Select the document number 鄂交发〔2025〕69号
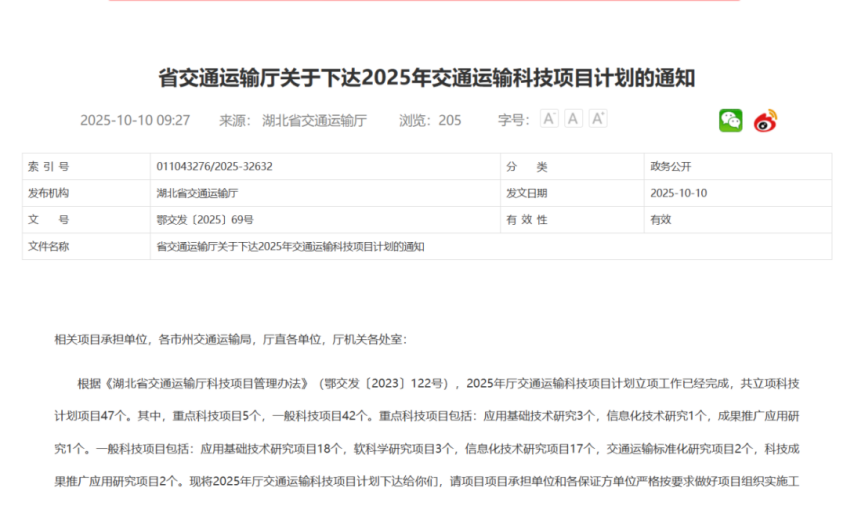The height and width of the screenshot is (532, 855). pos(205,220)
